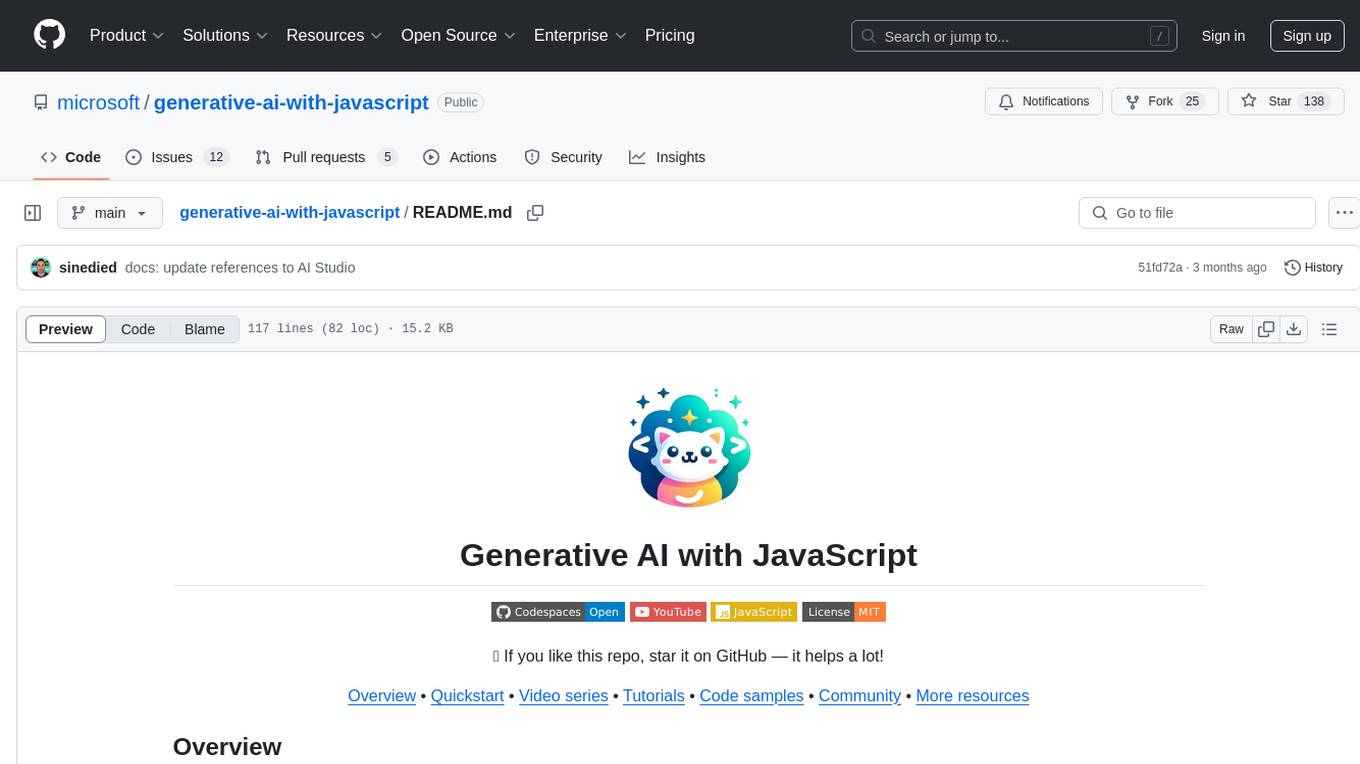Click the JavaScript badge
The width and height of the screenshot is (1360, 764).
754,612
